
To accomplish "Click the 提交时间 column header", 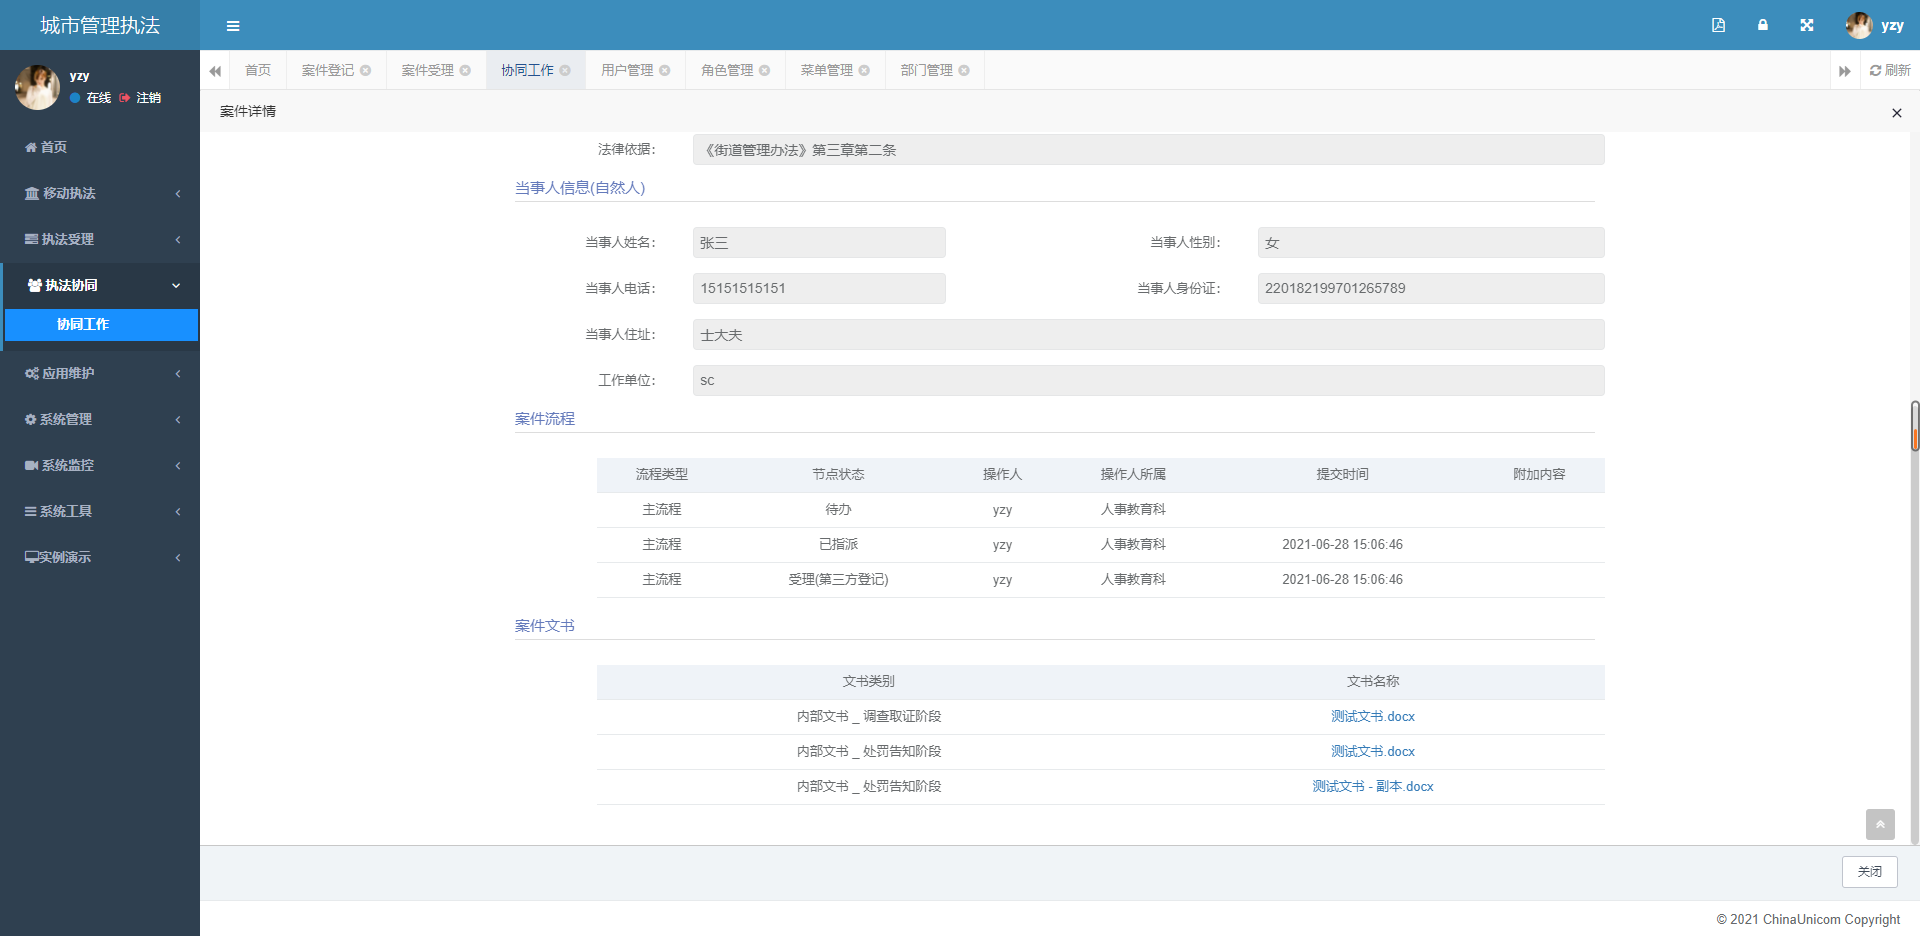I will click(1342, 475).
